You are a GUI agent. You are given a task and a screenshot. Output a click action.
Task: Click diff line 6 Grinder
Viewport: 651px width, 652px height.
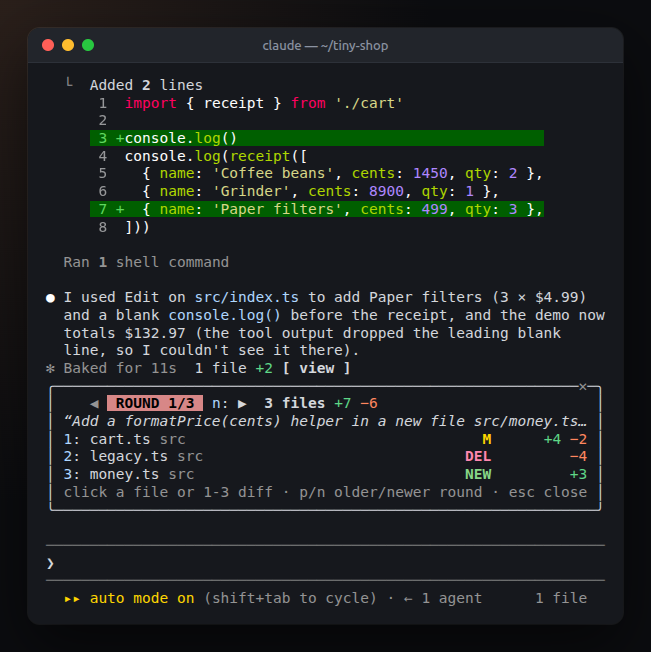(298, 191)
